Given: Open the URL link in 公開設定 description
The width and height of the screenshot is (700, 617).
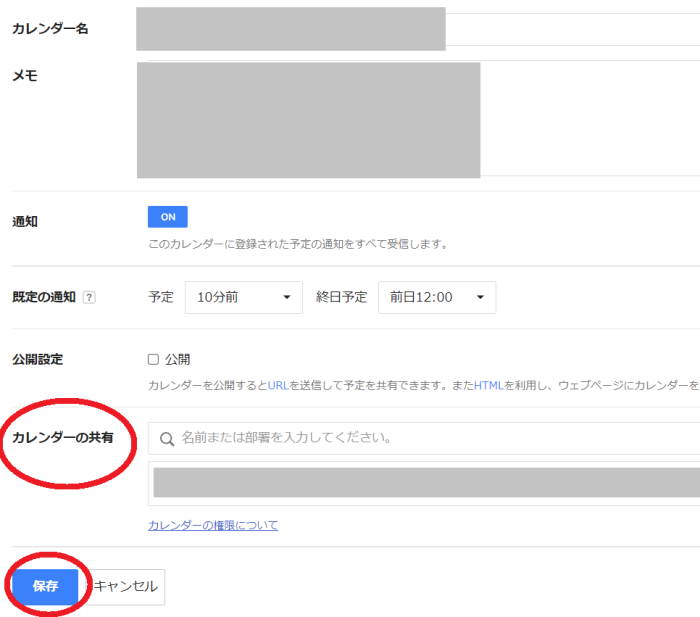Looking at the screenshot, I should click(x=278, y=385).
